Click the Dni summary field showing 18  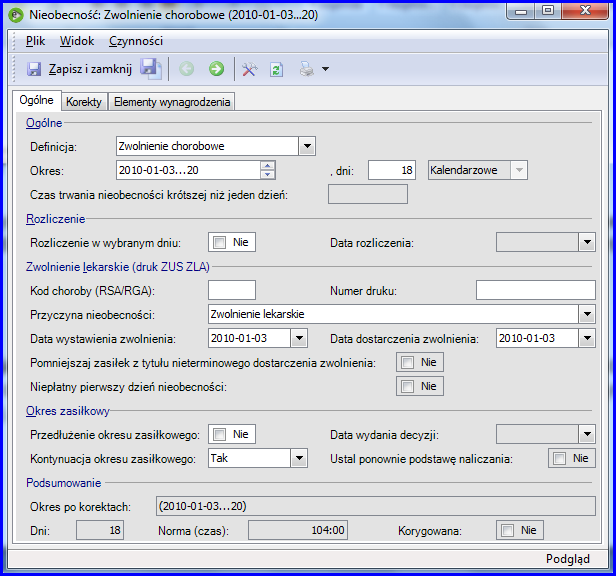coord(100,530)
